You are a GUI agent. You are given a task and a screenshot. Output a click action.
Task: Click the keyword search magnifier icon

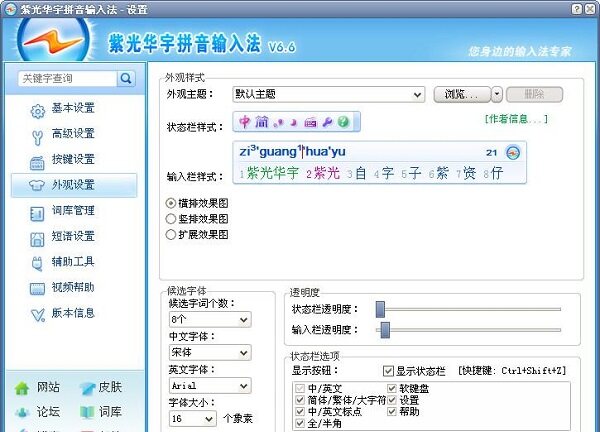click(x=126, y=78)
